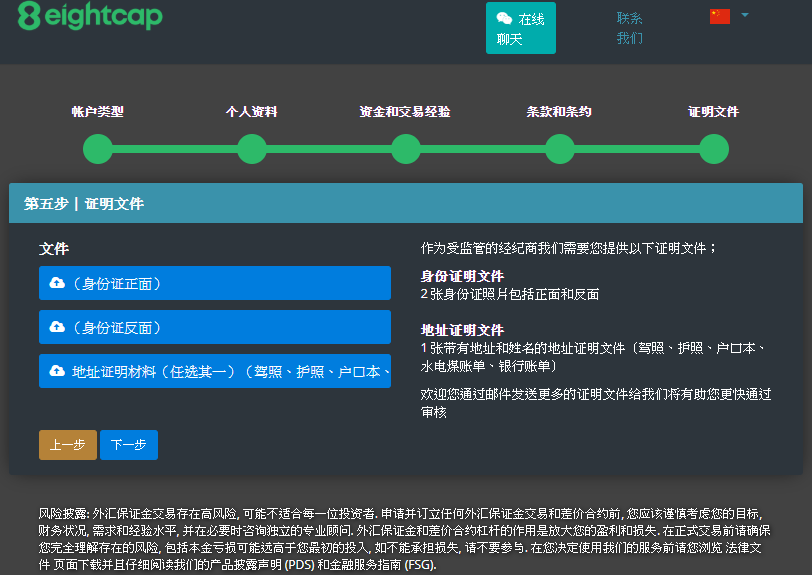The image size is (812, 575).
Task: Proceed with the 下一步 button
Action: pyautogui.click(x=129, y=445)
